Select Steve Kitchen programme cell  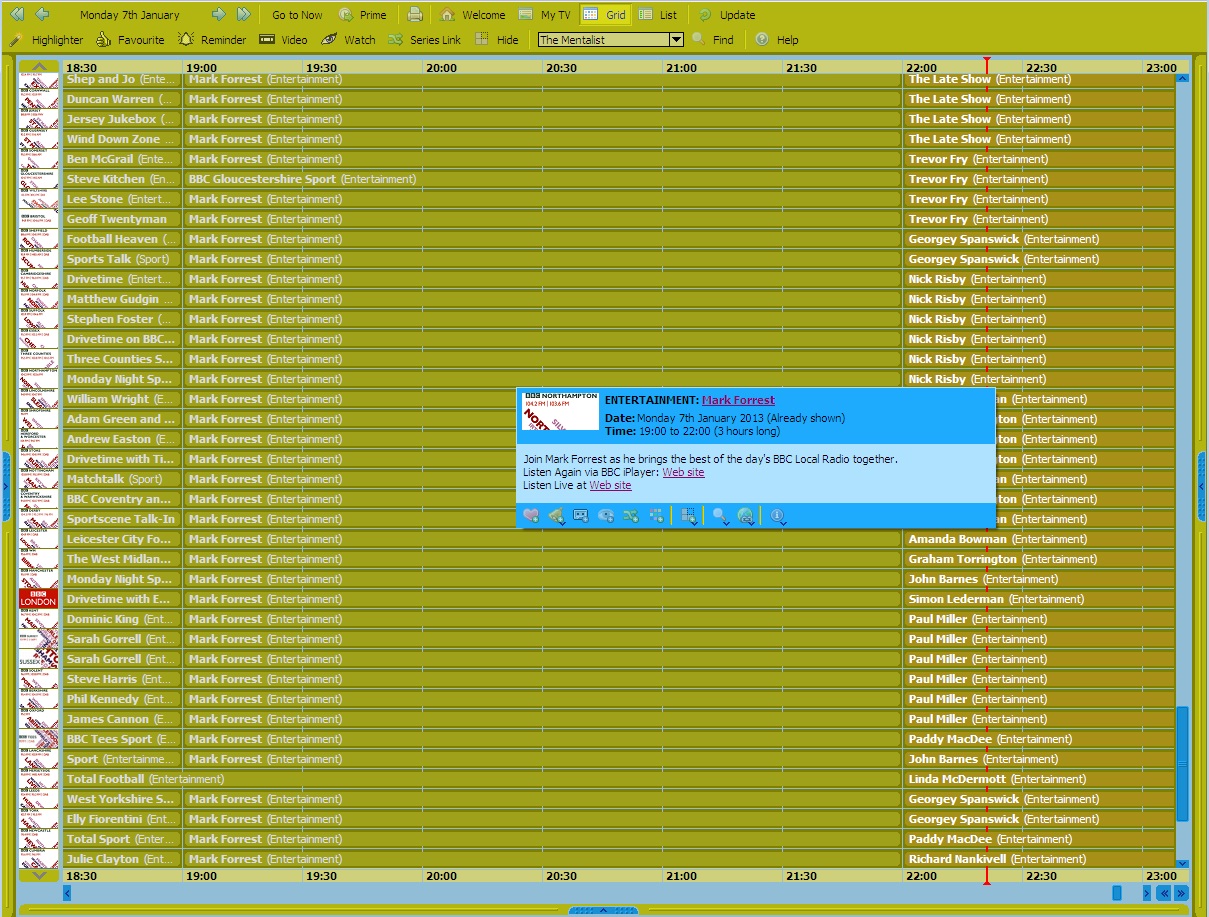coord(122,179)
